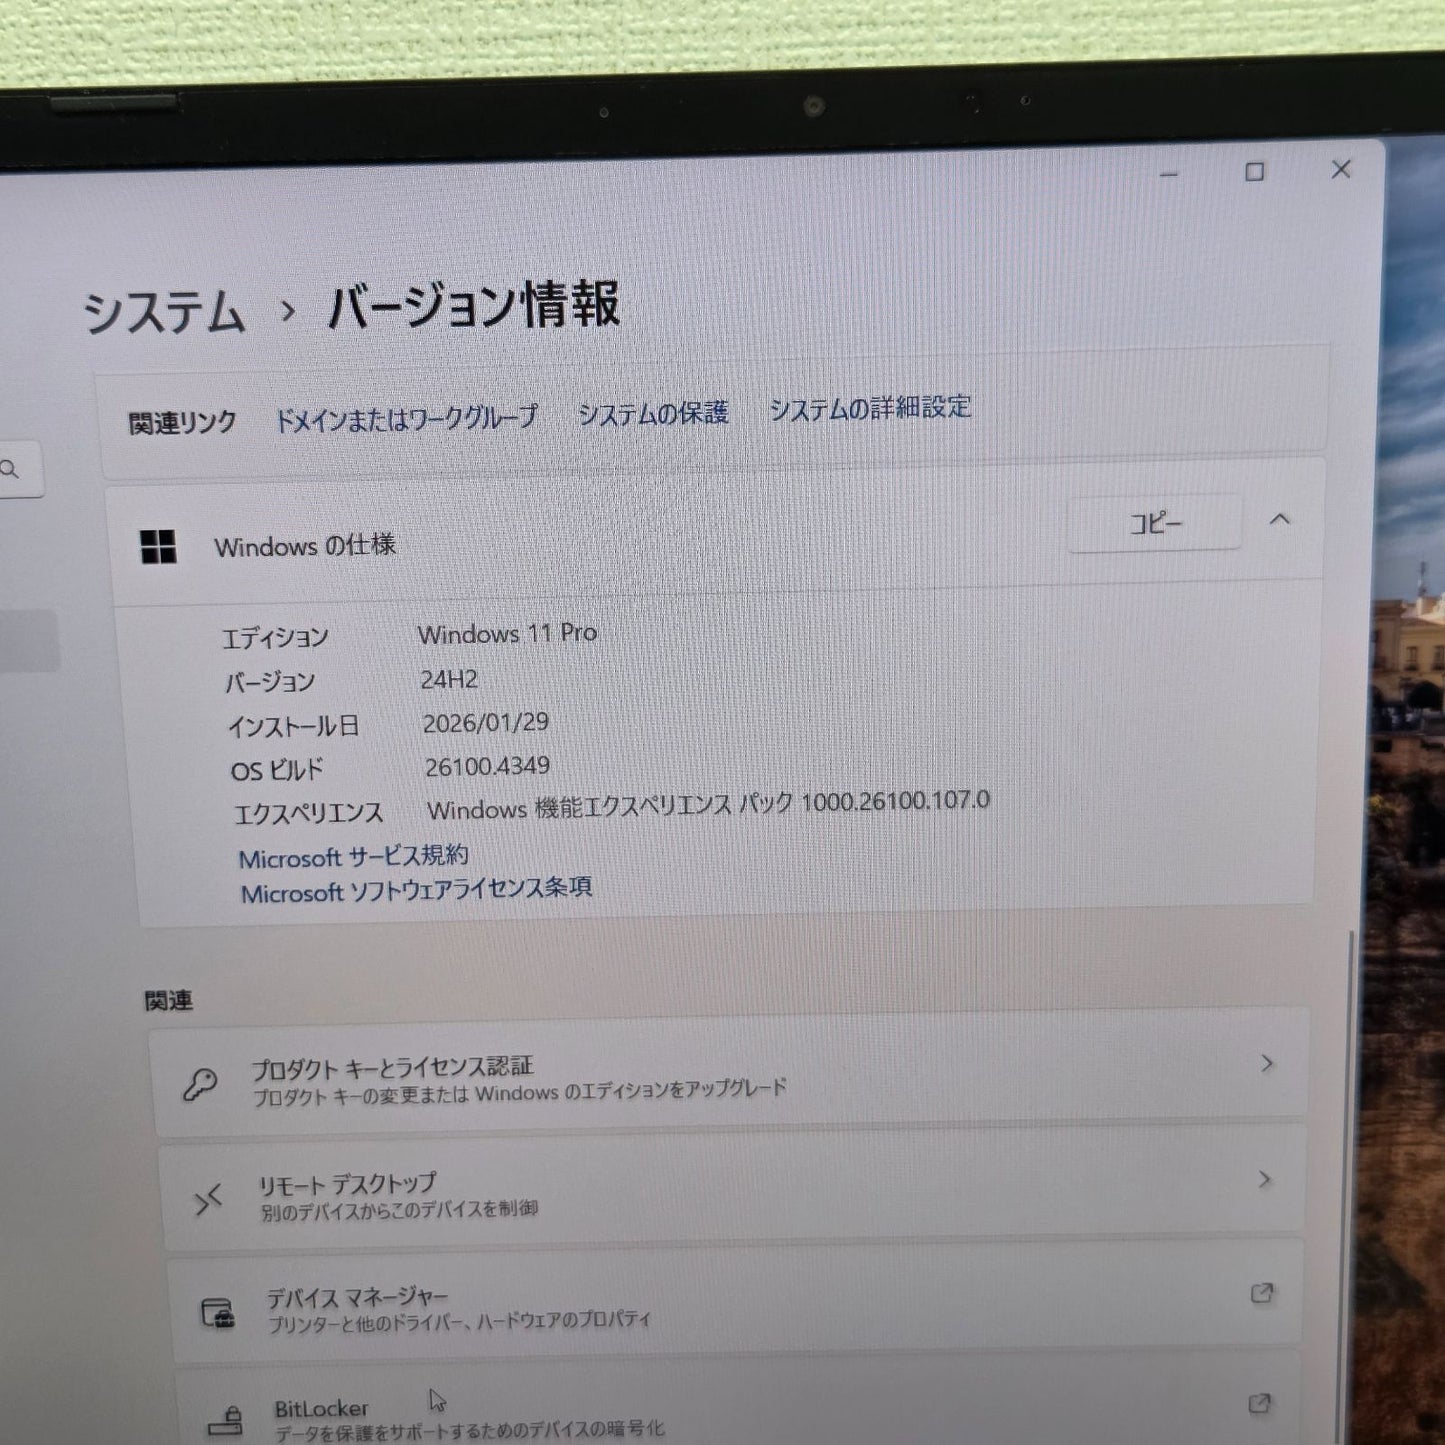The image size is (1445, 1445).
Task: Click external link icon on BitLocker row
Action: pyautogui.click(x=1260, y=1404)
